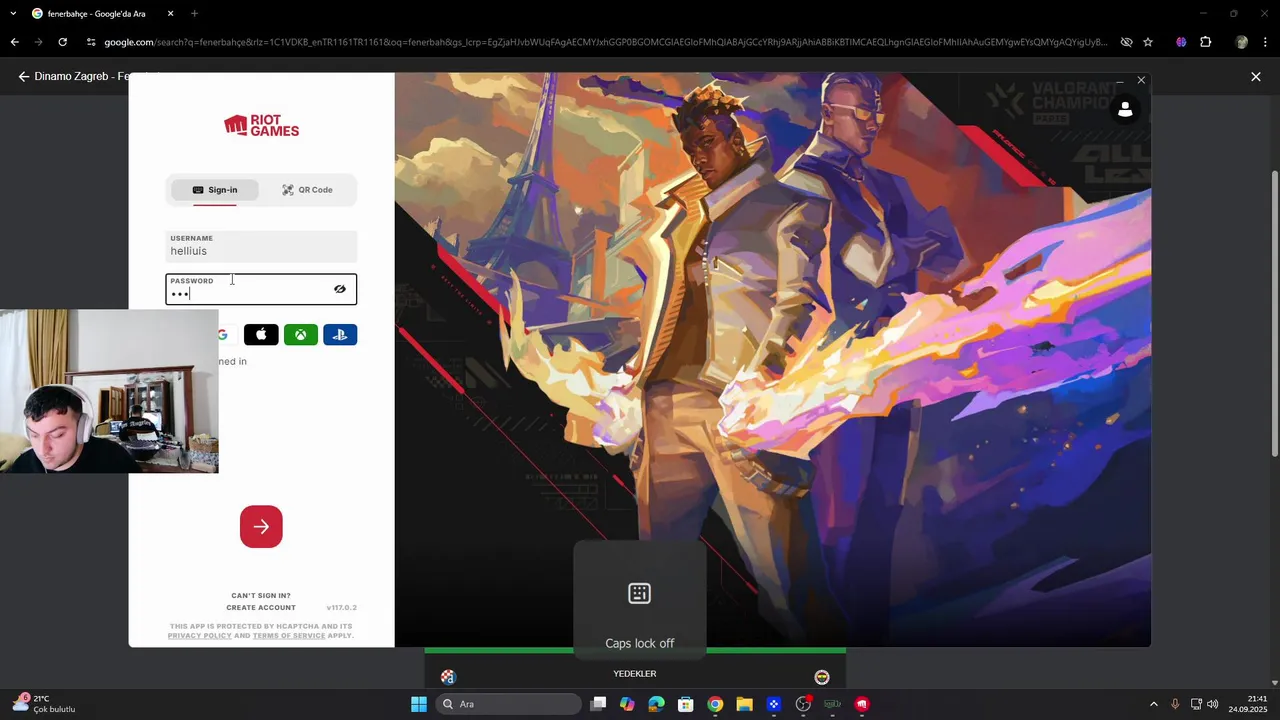This screenshot has height=720, width=1280.
Task: Open the clock showing 21:41
Action: (1248, 704)
